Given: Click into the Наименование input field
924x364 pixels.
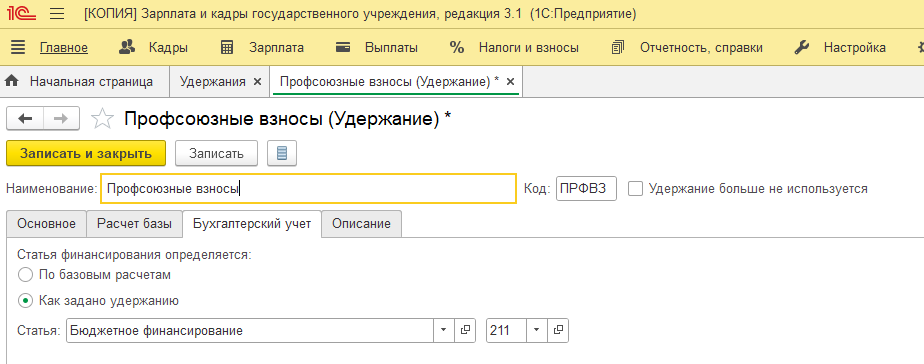Looking at the screenshot, I should 308,189.
